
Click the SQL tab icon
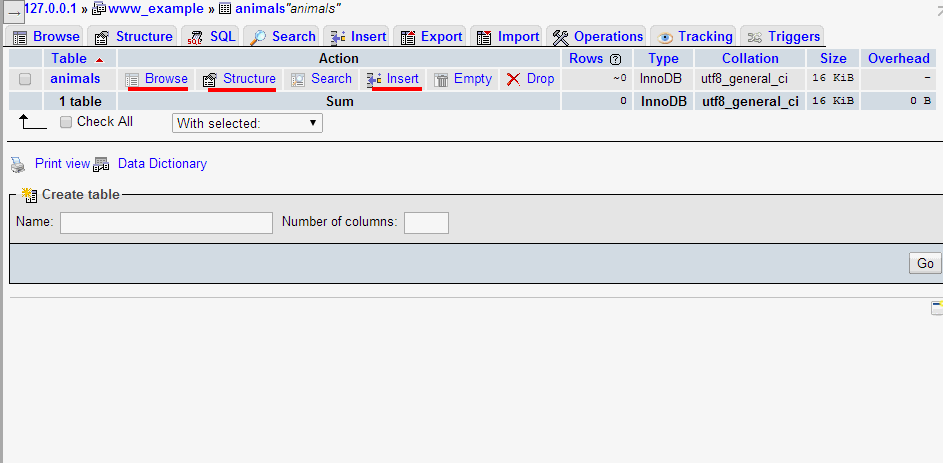195,38
